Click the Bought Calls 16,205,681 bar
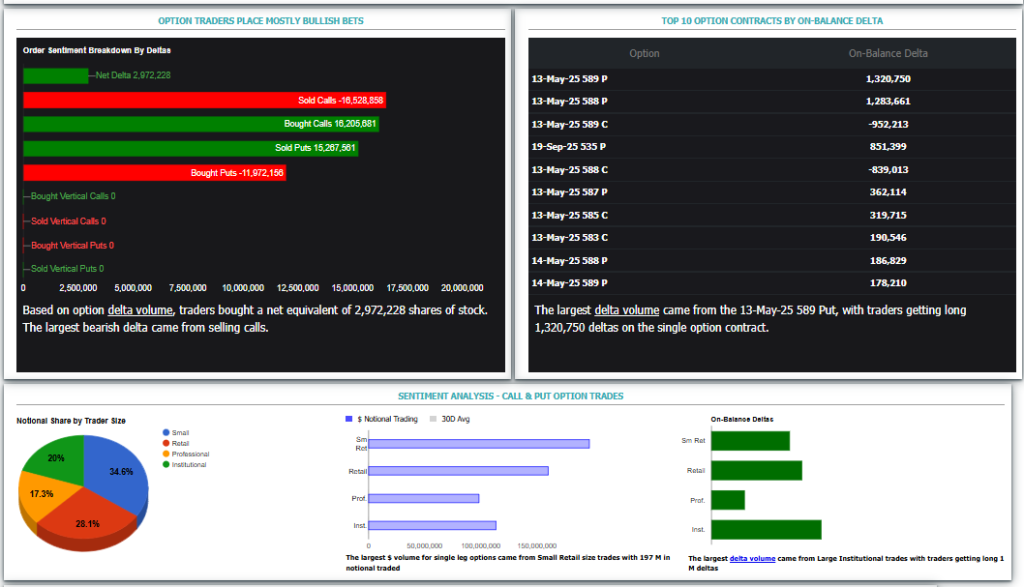 click(x=201, y=124)
